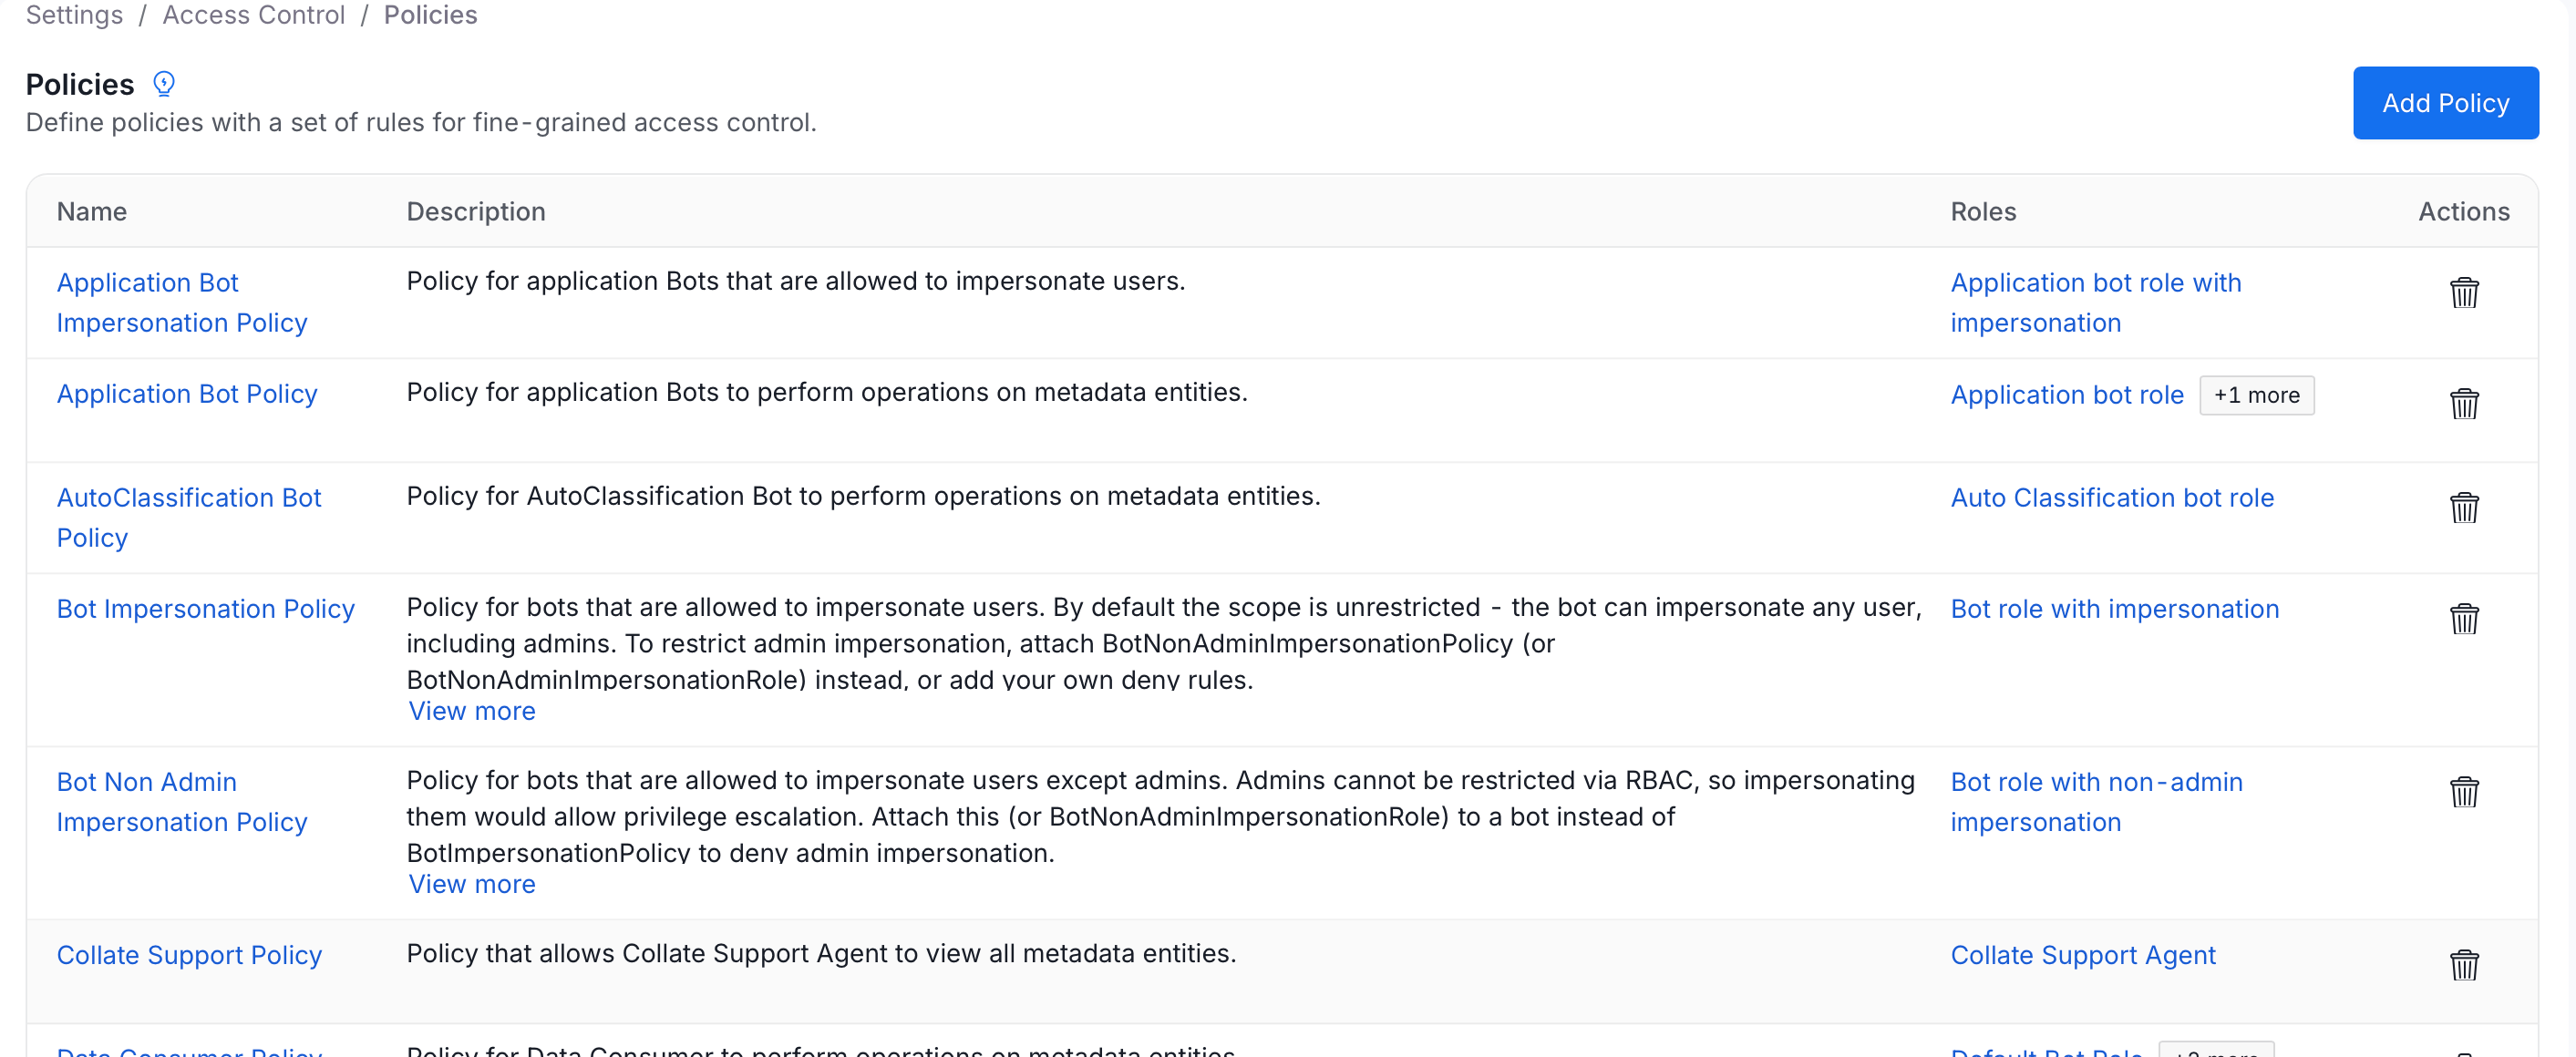The width and height of the screenshot is (2576, 1057).
Task: Open Bot Non Admin Impersonation Policy
Action: (182, 802)
